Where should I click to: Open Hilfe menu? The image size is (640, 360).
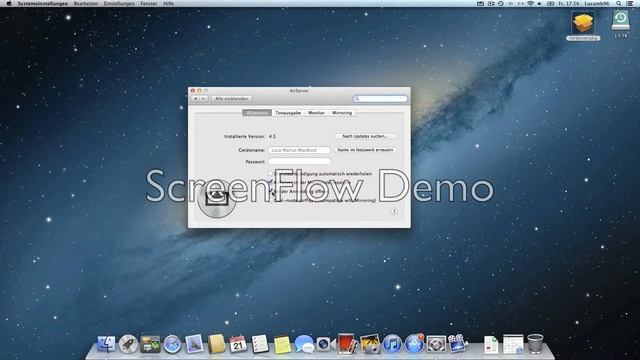click(x=169, y=3)
